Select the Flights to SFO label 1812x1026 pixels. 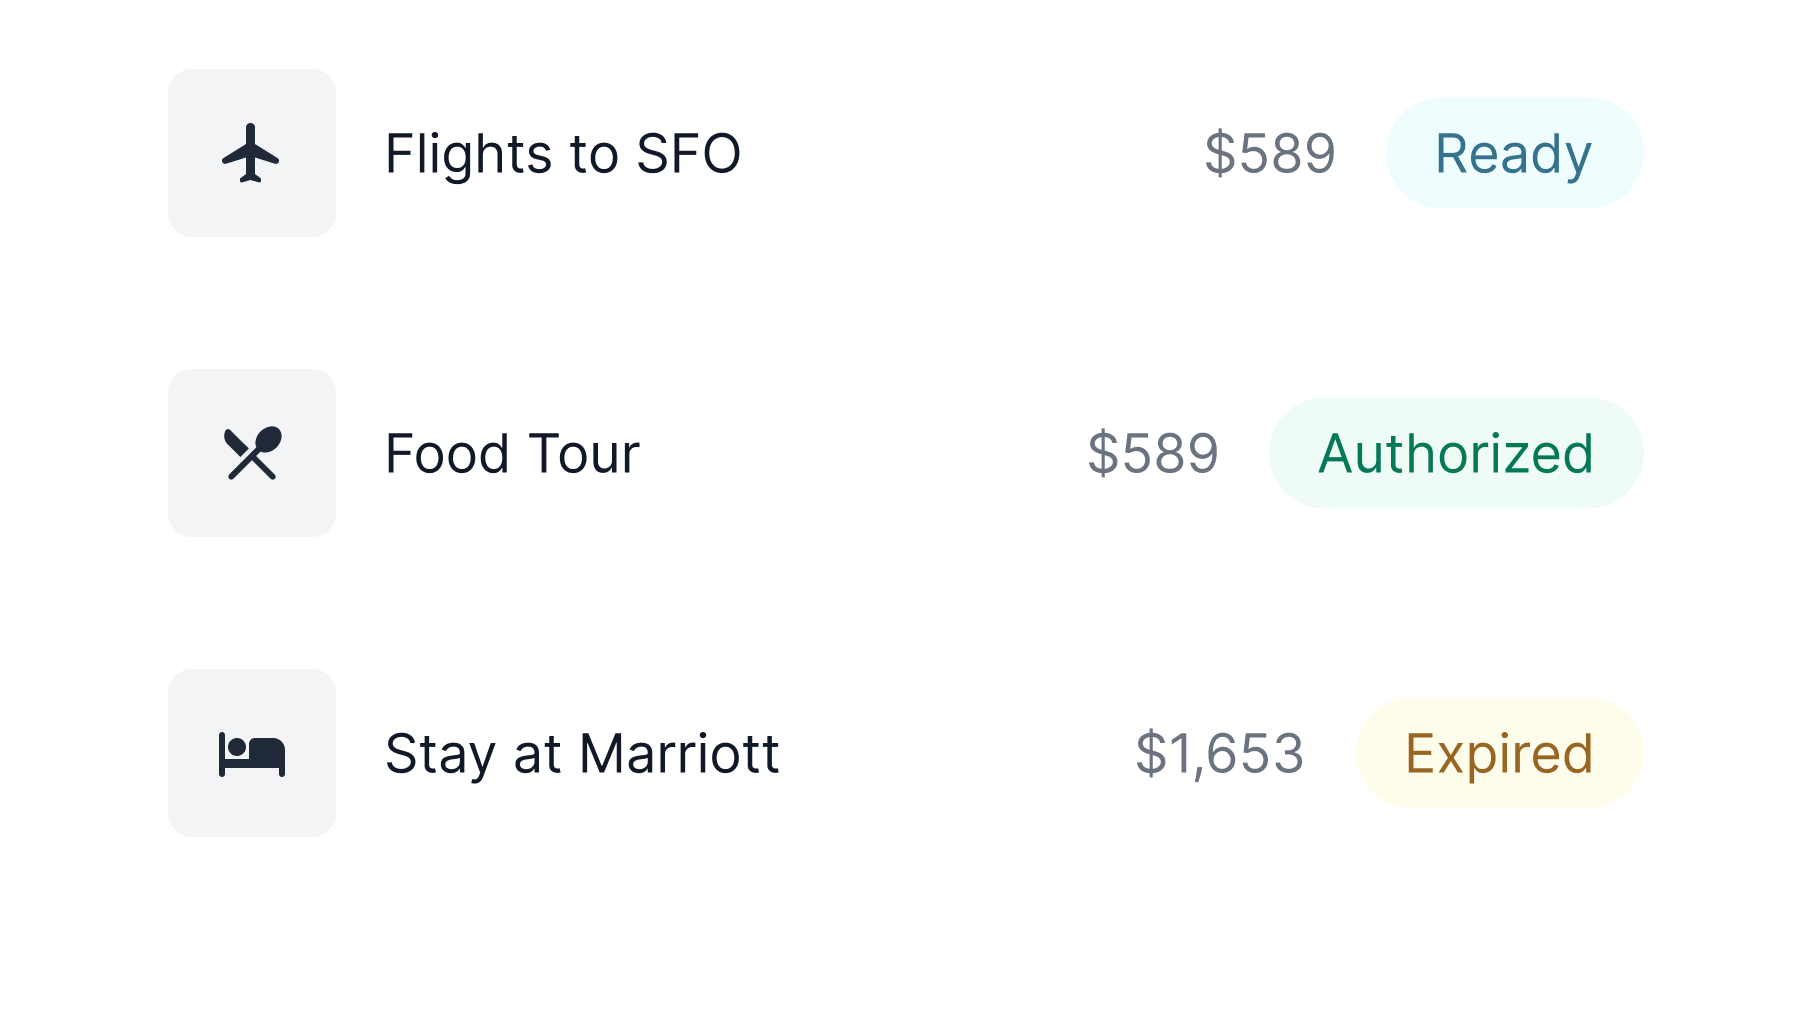click(x=563, y=153)
